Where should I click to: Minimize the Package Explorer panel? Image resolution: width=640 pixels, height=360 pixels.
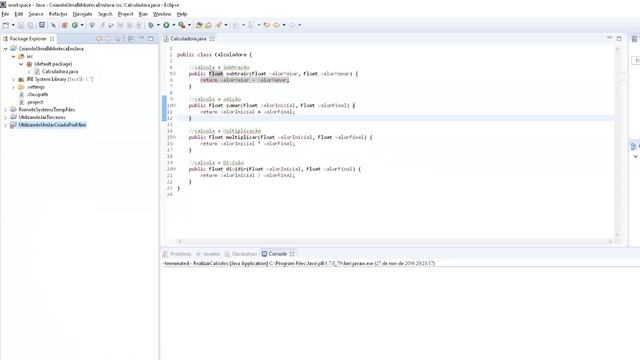(141, 38)
